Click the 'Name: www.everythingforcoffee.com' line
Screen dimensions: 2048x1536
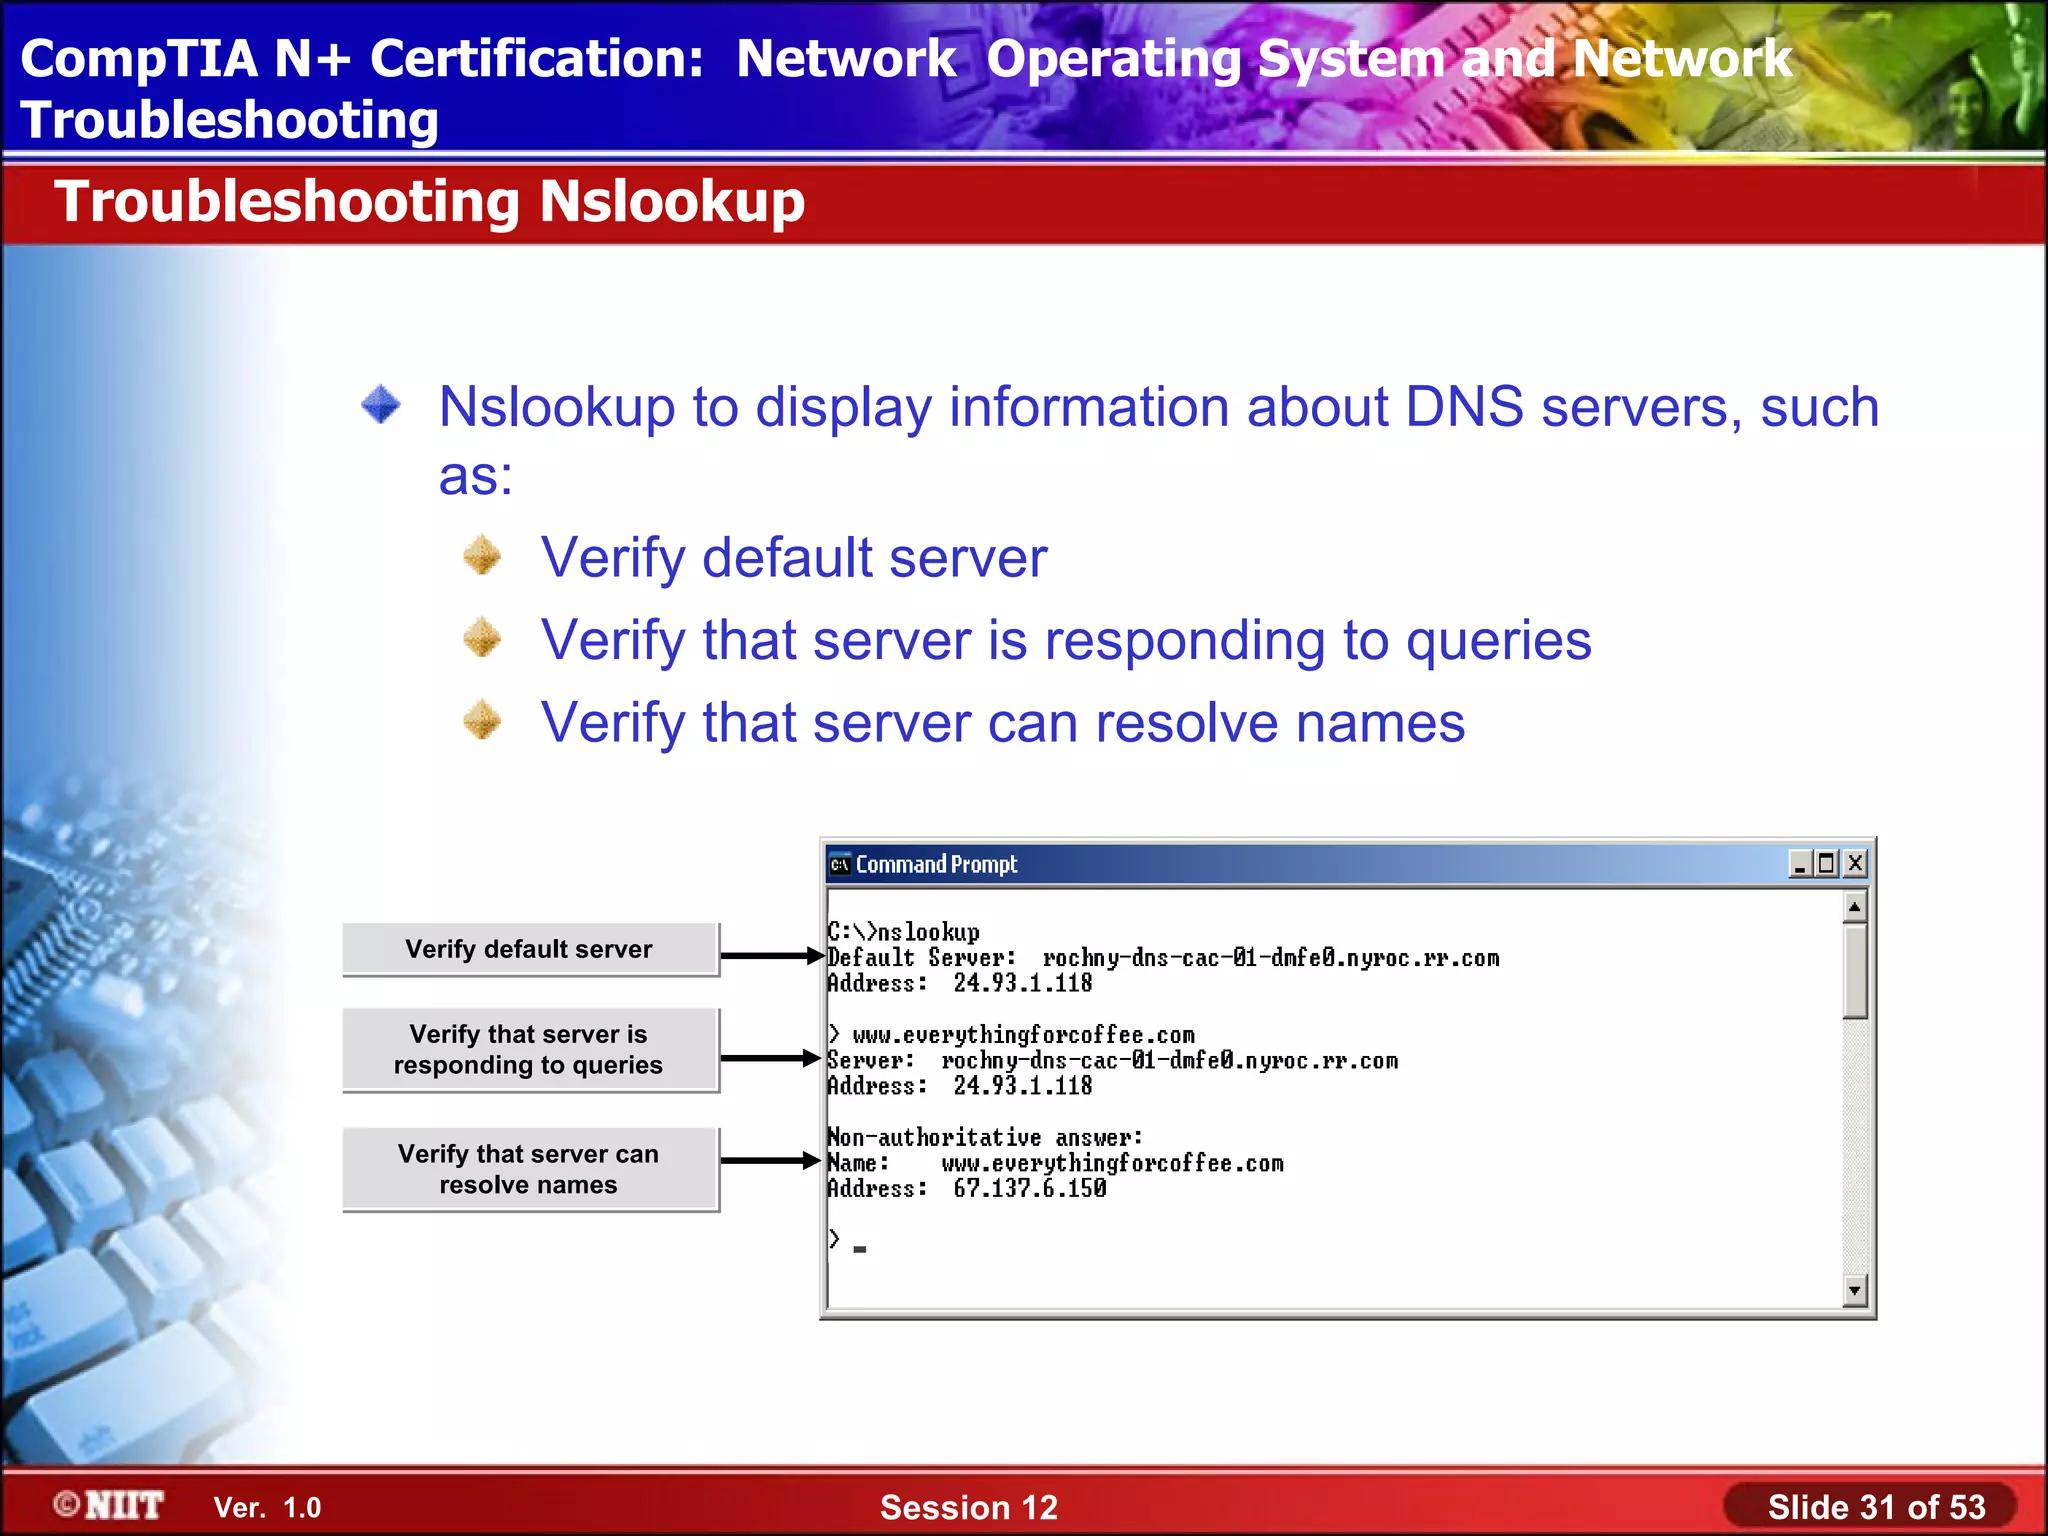1055,1164
